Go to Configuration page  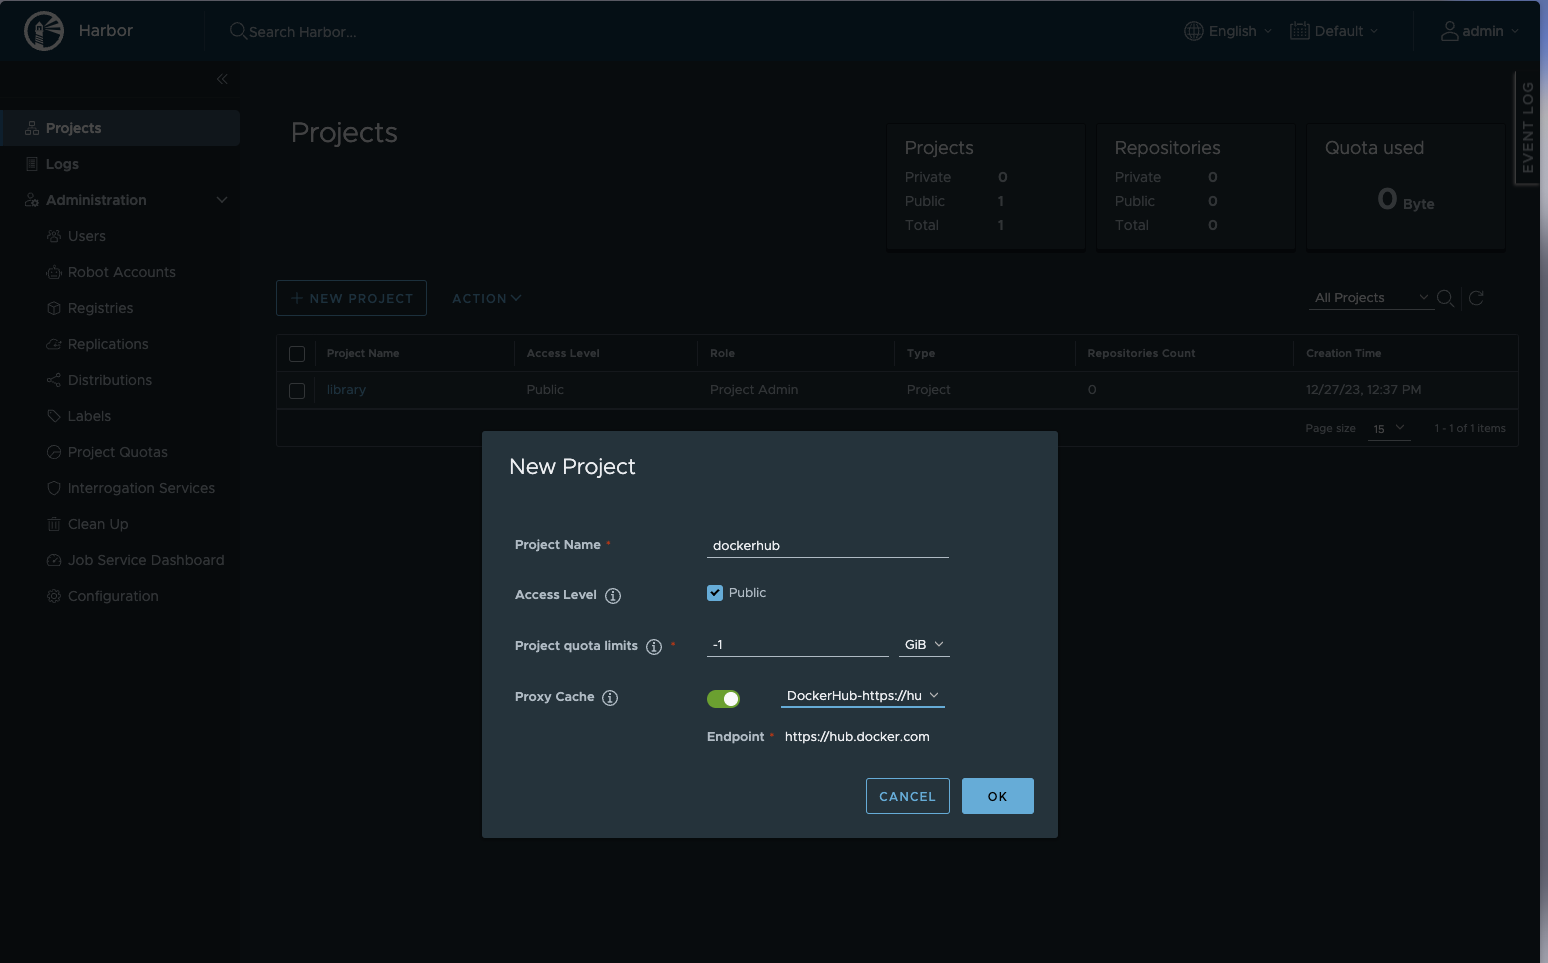(113, 596)
